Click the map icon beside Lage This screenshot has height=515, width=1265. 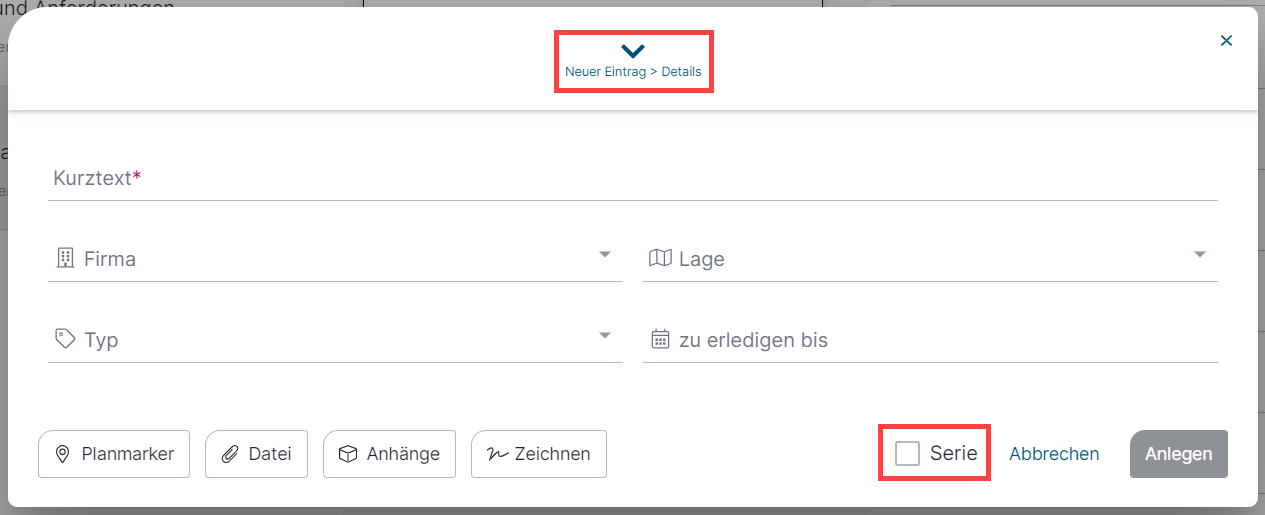(x=660, y=258)
